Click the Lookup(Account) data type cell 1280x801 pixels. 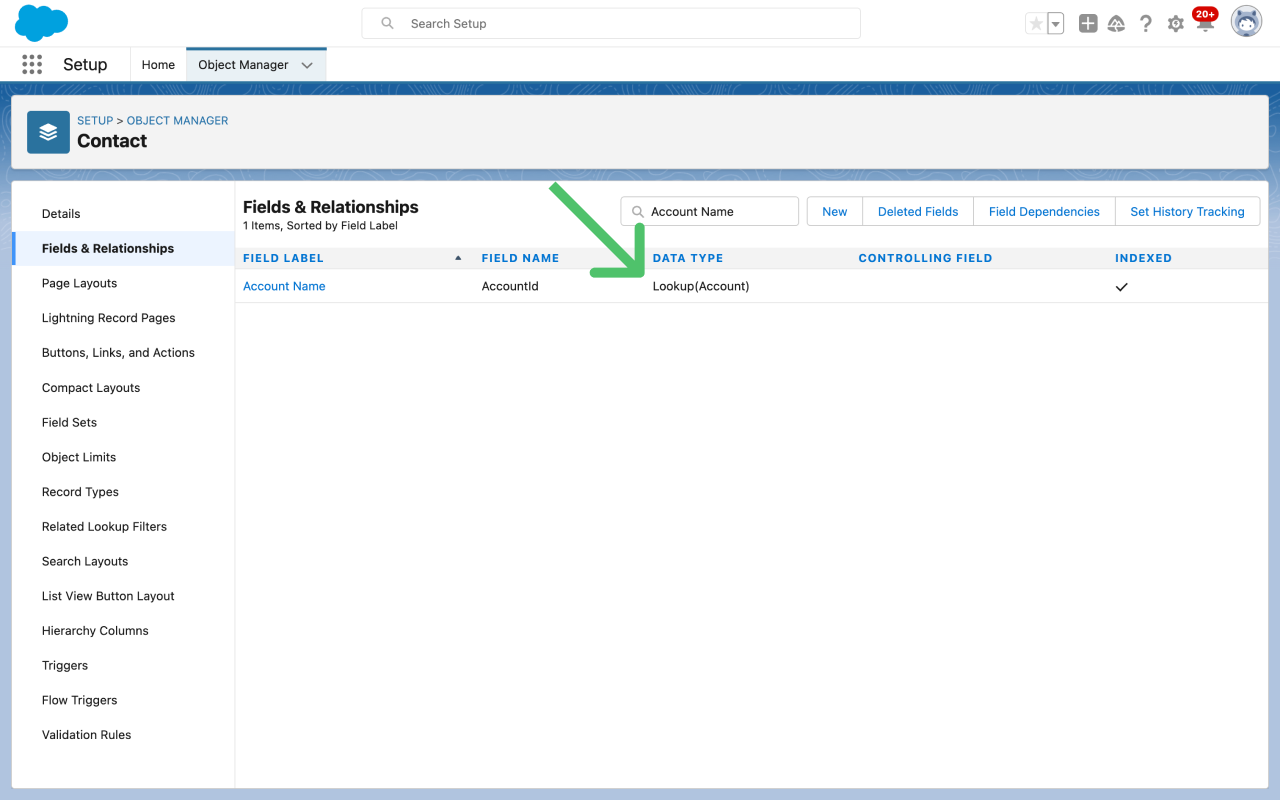coord(701,286)
